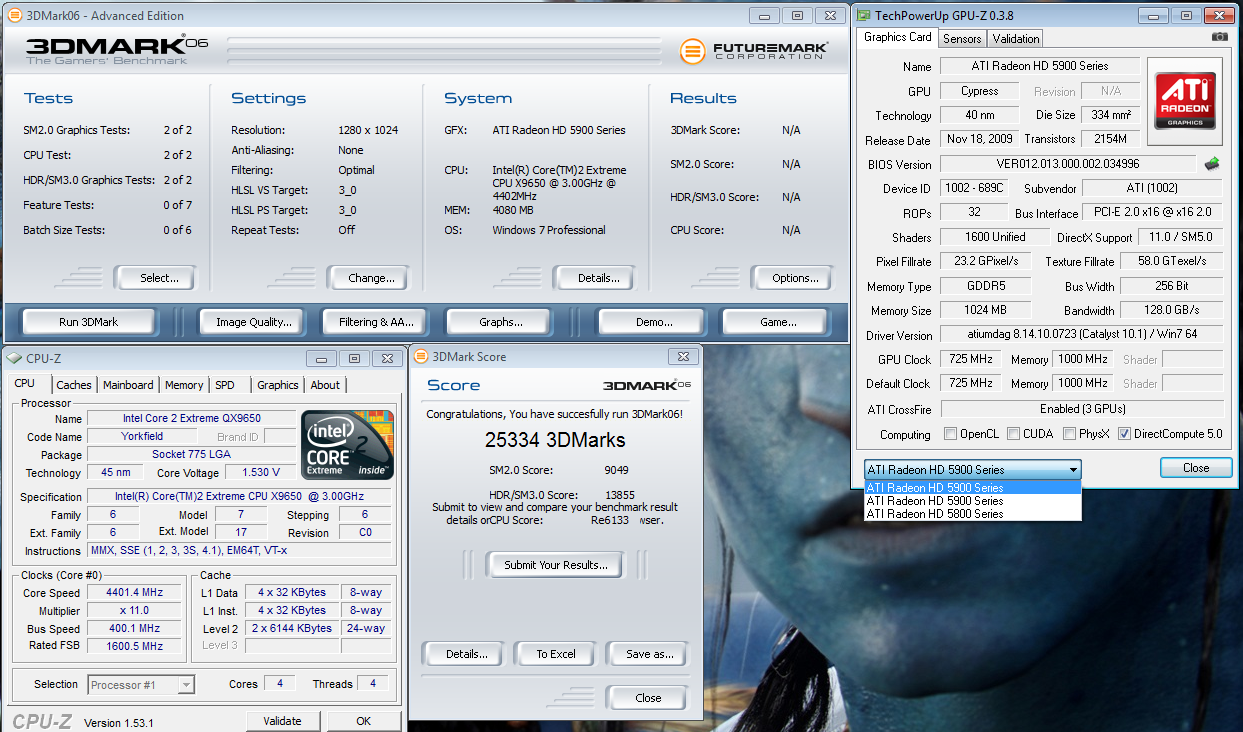Image resolution: width=1243 pixels, height=732 pixels.
Task: Select the highlighted ATI Radeon HD 5900 Series entry
Action: click(x=973, y=488)
